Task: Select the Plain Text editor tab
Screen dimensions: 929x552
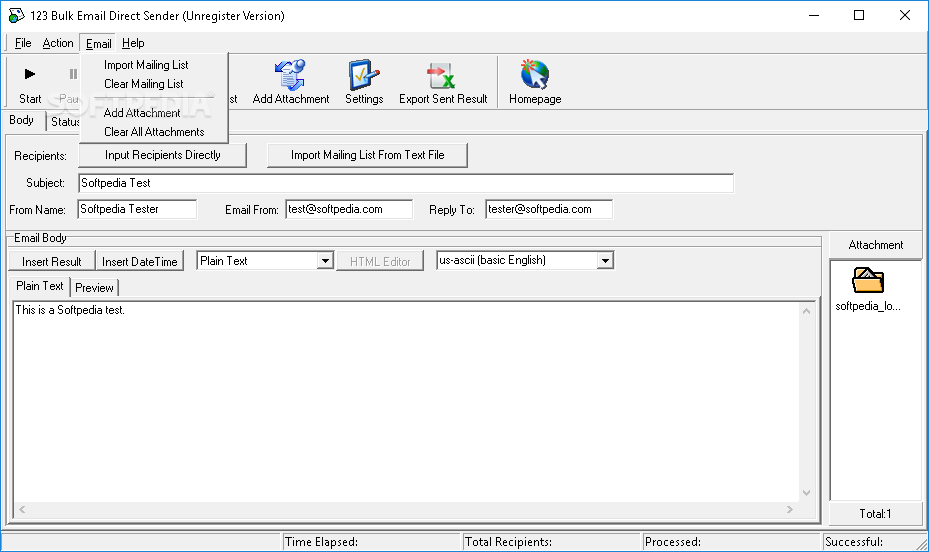Action: click(40, 286)
